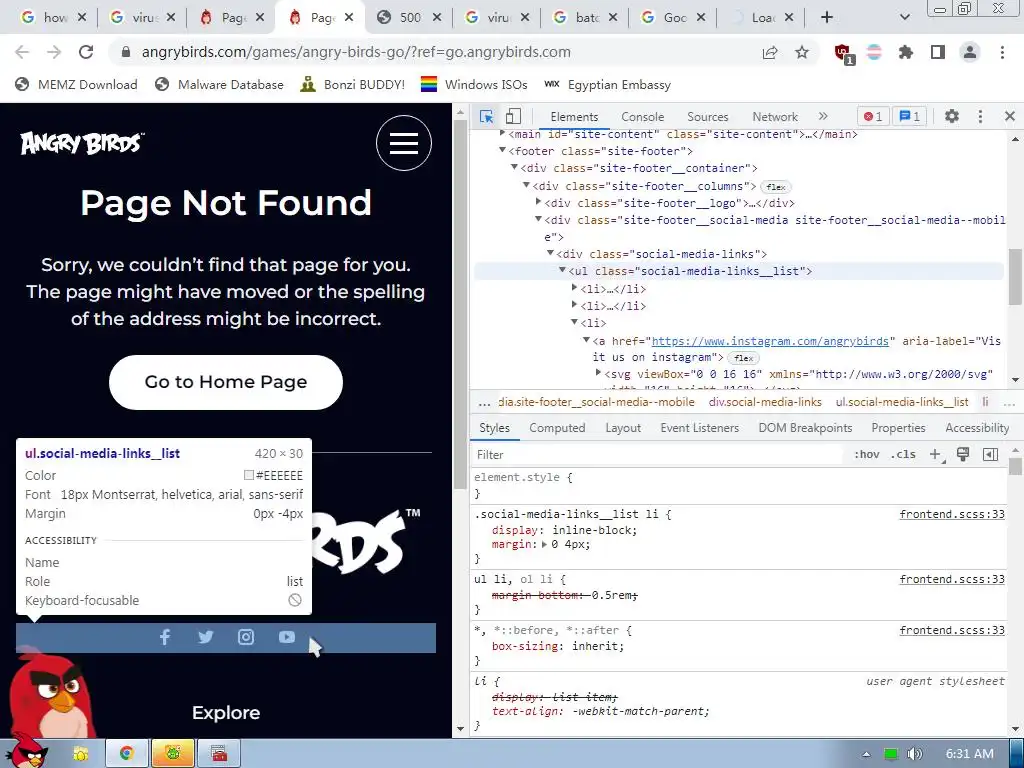Open the Chrome profile avatar

[970, 52]
